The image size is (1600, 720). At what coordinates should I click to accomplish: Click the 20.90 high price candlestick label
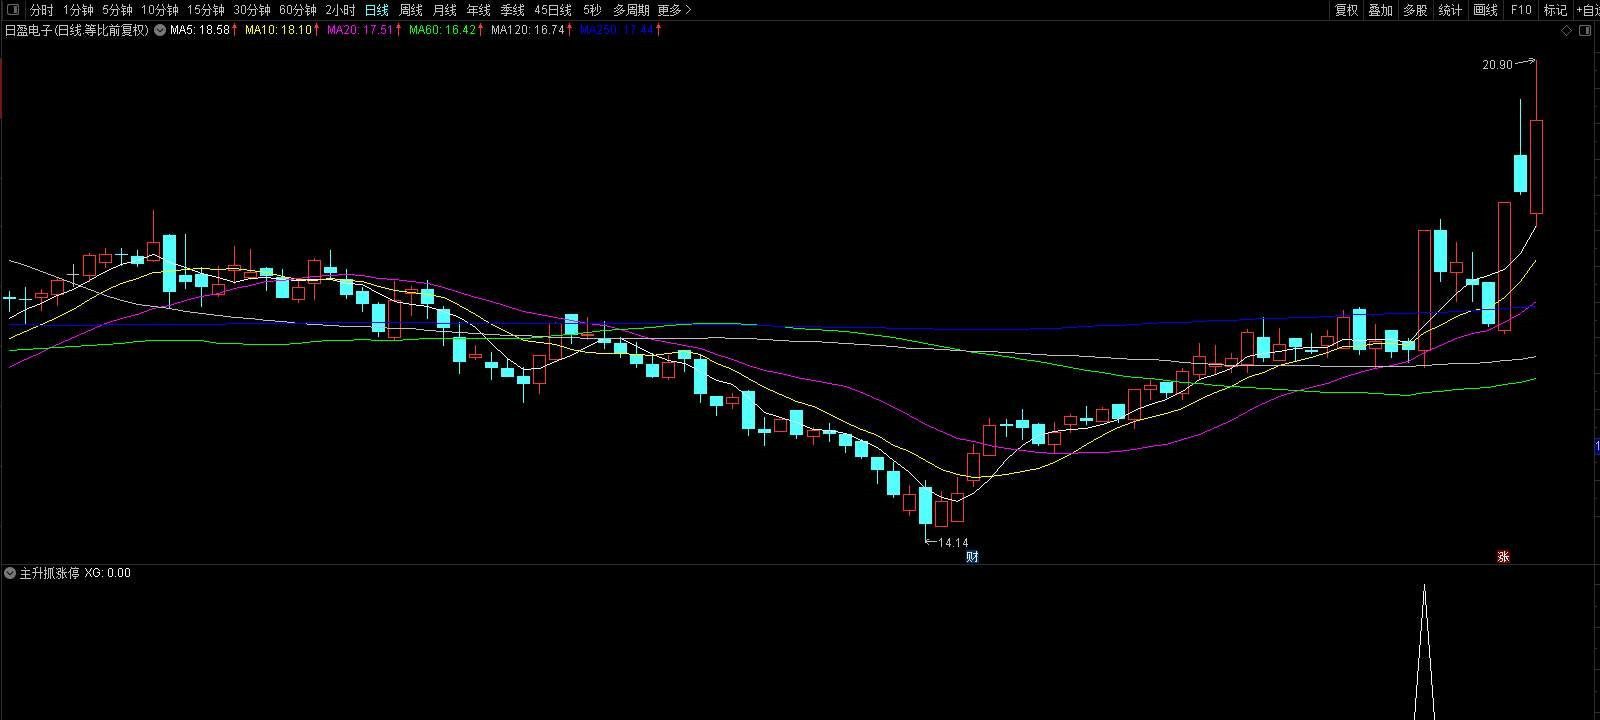(1497, 65)
